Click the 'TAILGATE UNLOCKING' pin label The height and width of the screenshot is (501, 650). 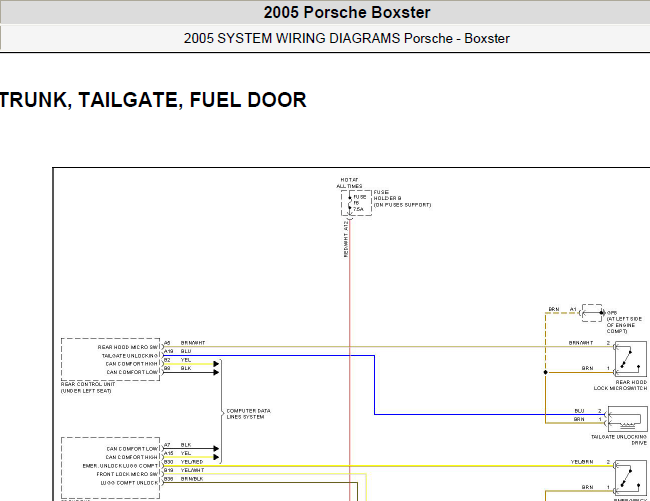(x=129, y=356)
